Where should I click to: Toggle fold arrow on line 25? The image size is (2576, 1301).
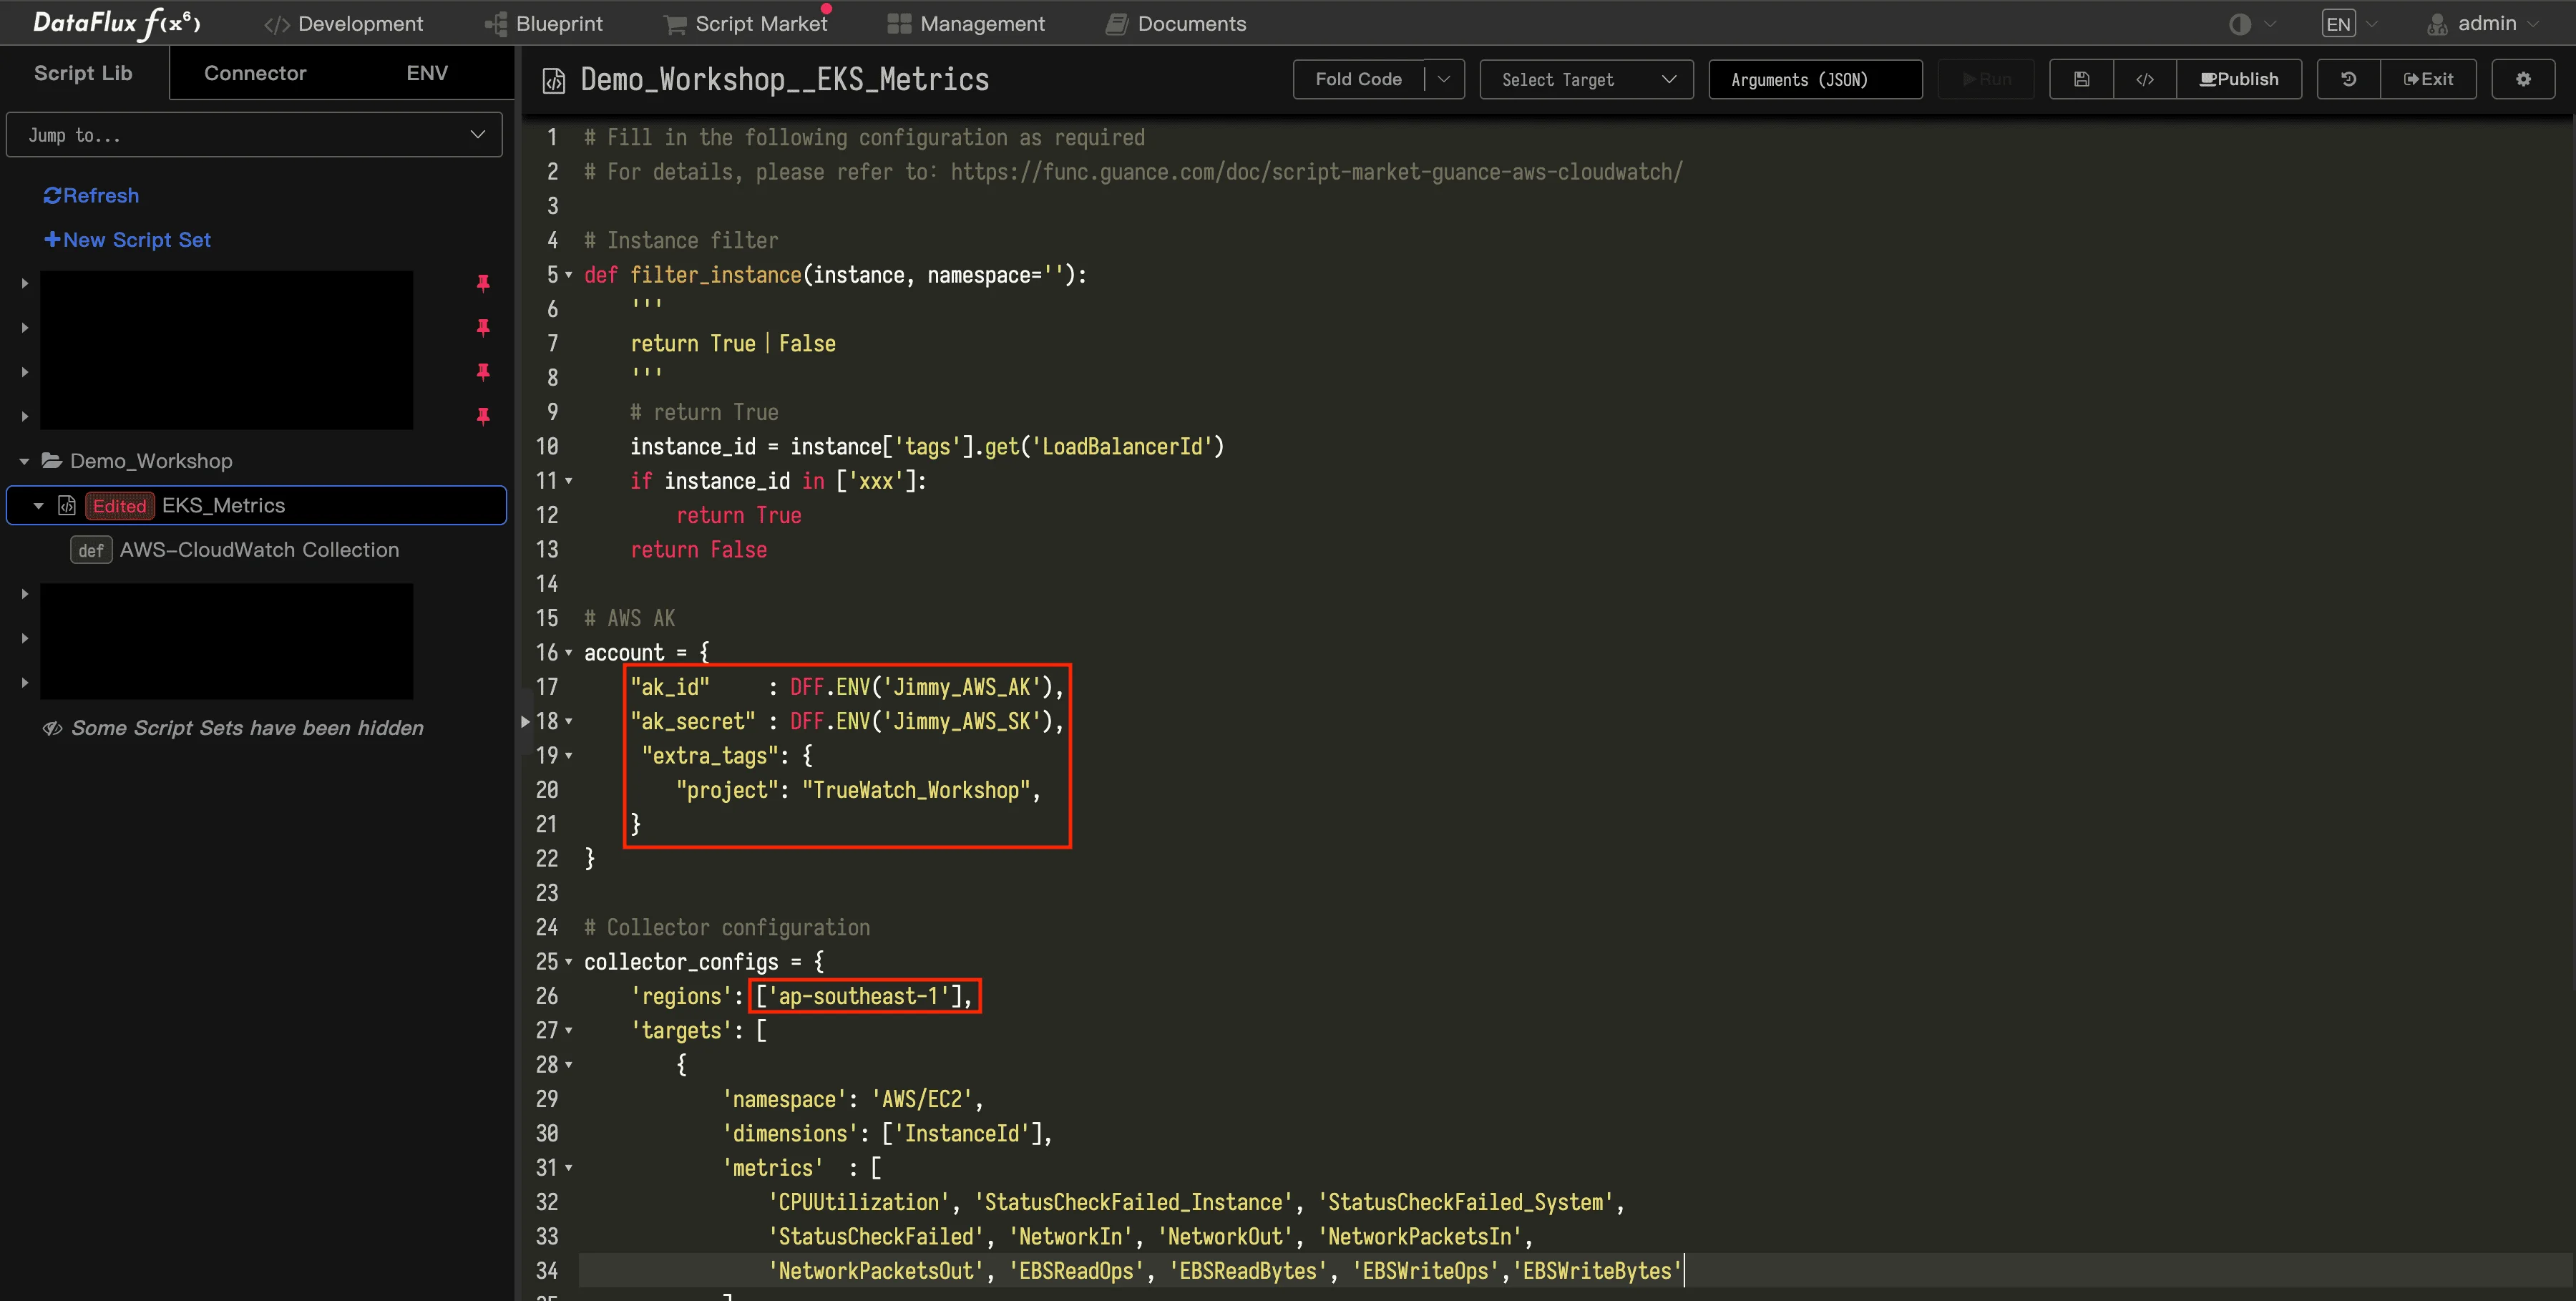click(569, 962)
